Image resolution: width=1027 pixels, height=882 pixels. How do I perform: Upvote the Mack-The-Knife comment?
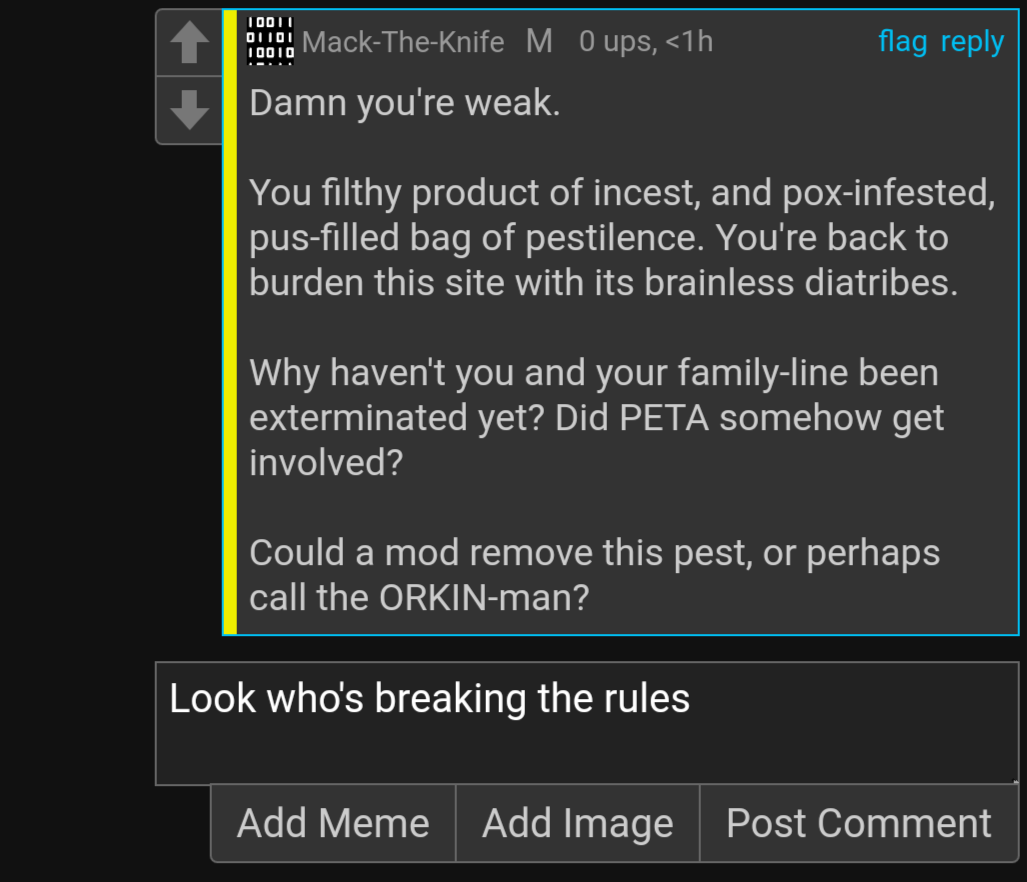[189, 43]
